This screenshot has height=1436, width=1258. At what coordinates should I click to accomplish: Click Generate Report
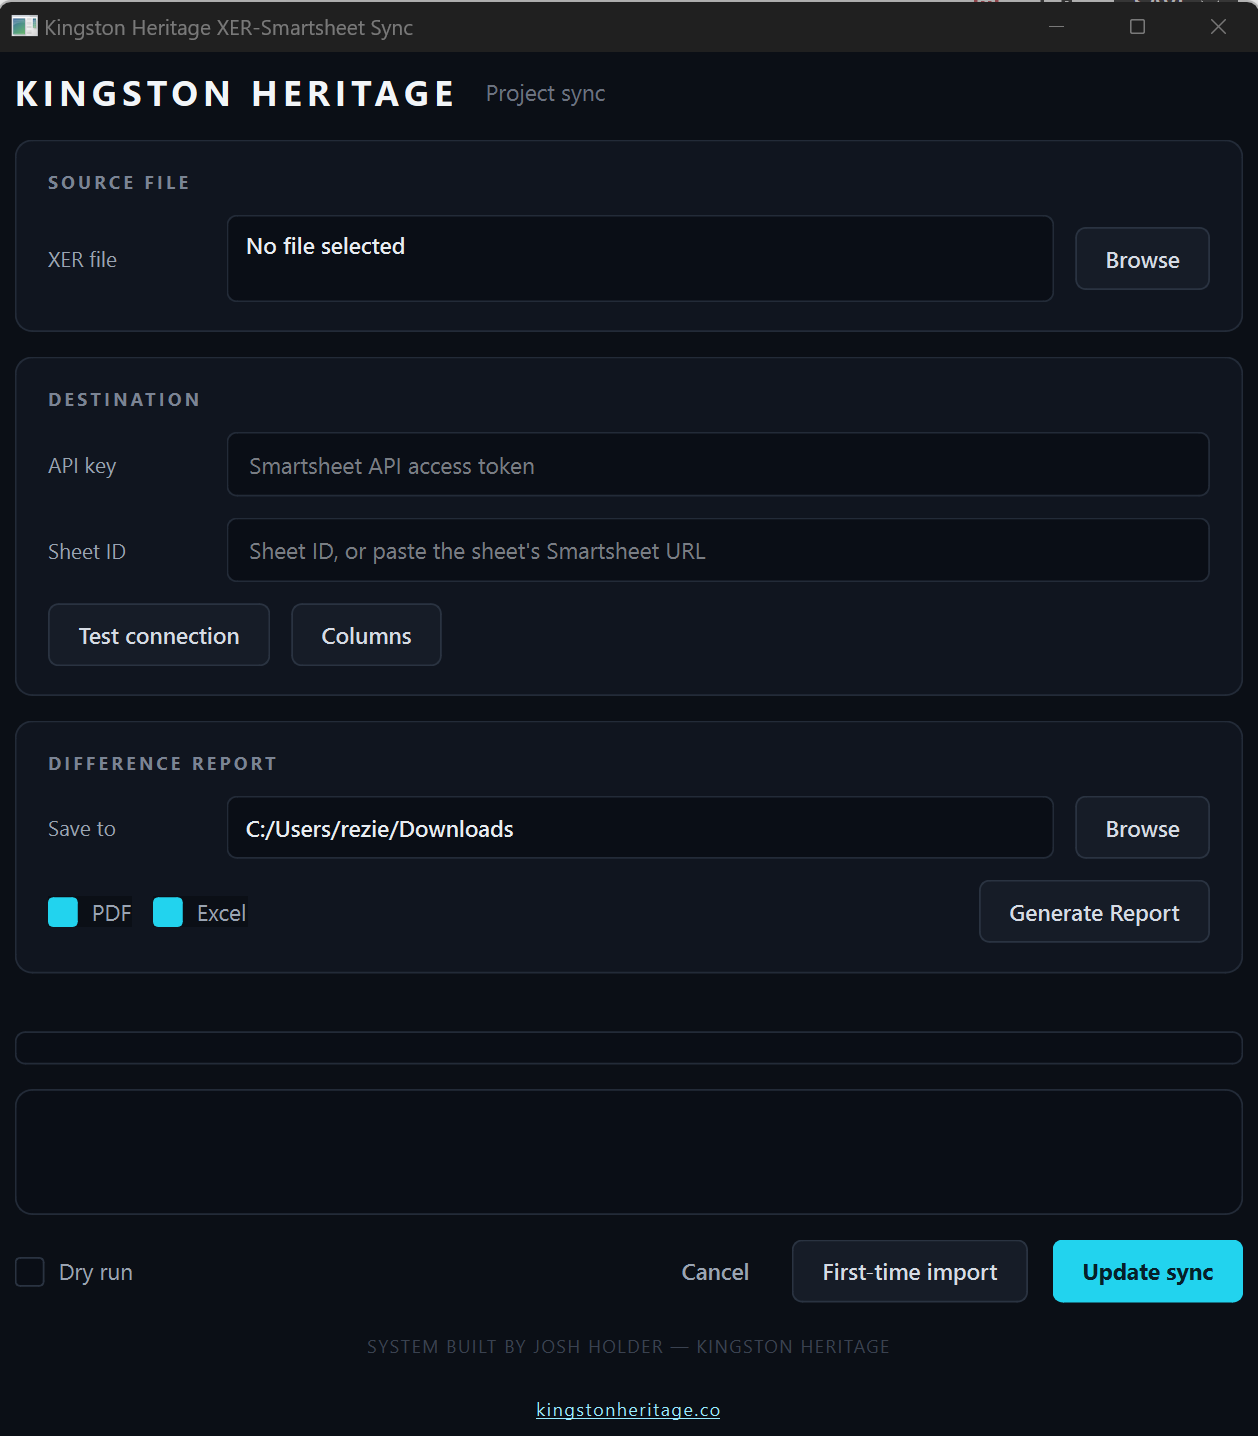tap(1094, 912)
